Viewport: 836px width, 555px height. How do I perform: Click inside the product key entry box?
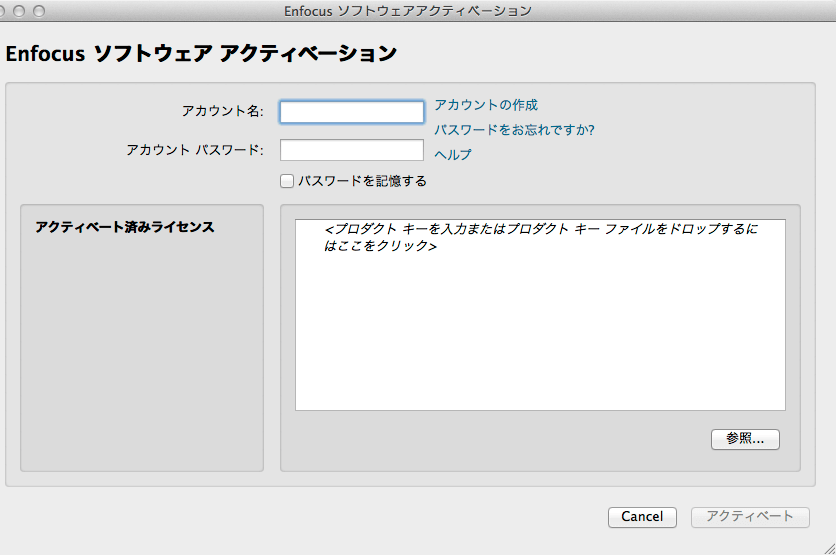coord(540,315)
